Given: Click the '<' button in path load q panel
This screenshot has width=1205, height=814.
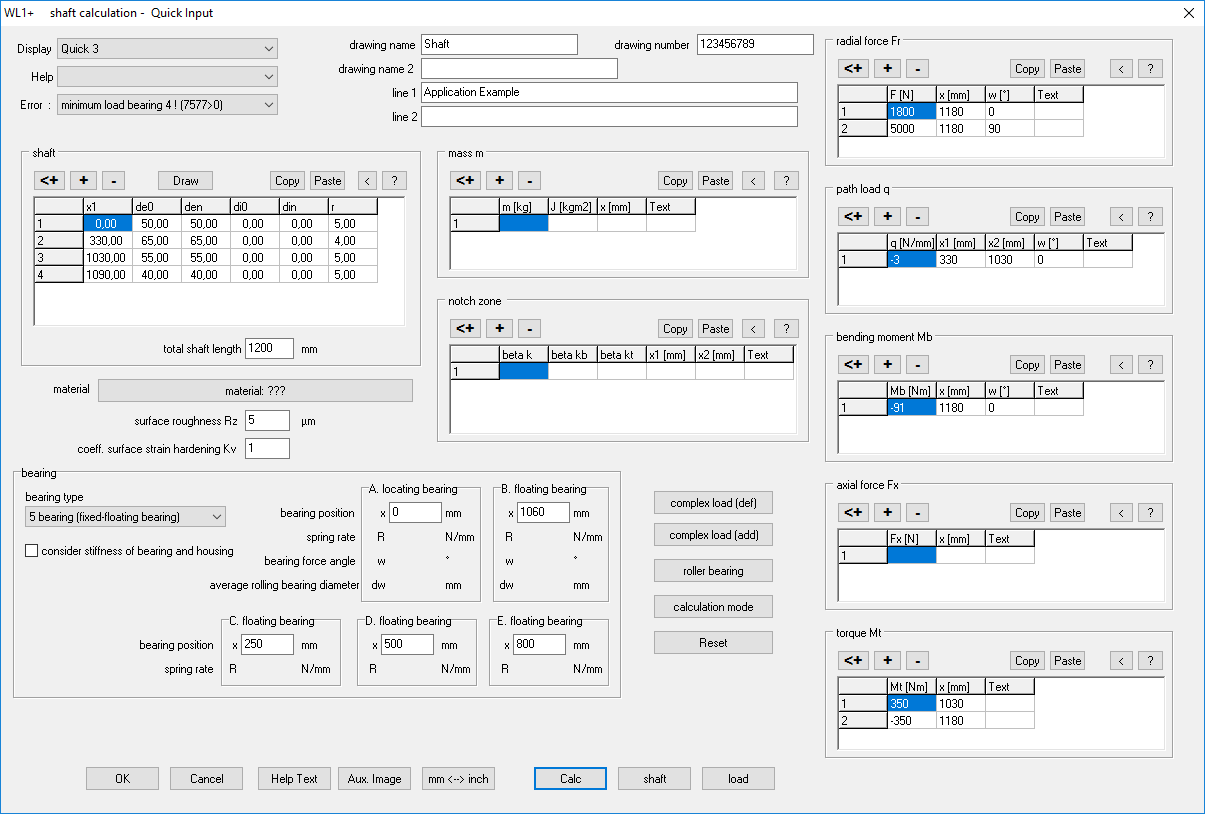Looking at the screenshot, I should [1122, 217].
